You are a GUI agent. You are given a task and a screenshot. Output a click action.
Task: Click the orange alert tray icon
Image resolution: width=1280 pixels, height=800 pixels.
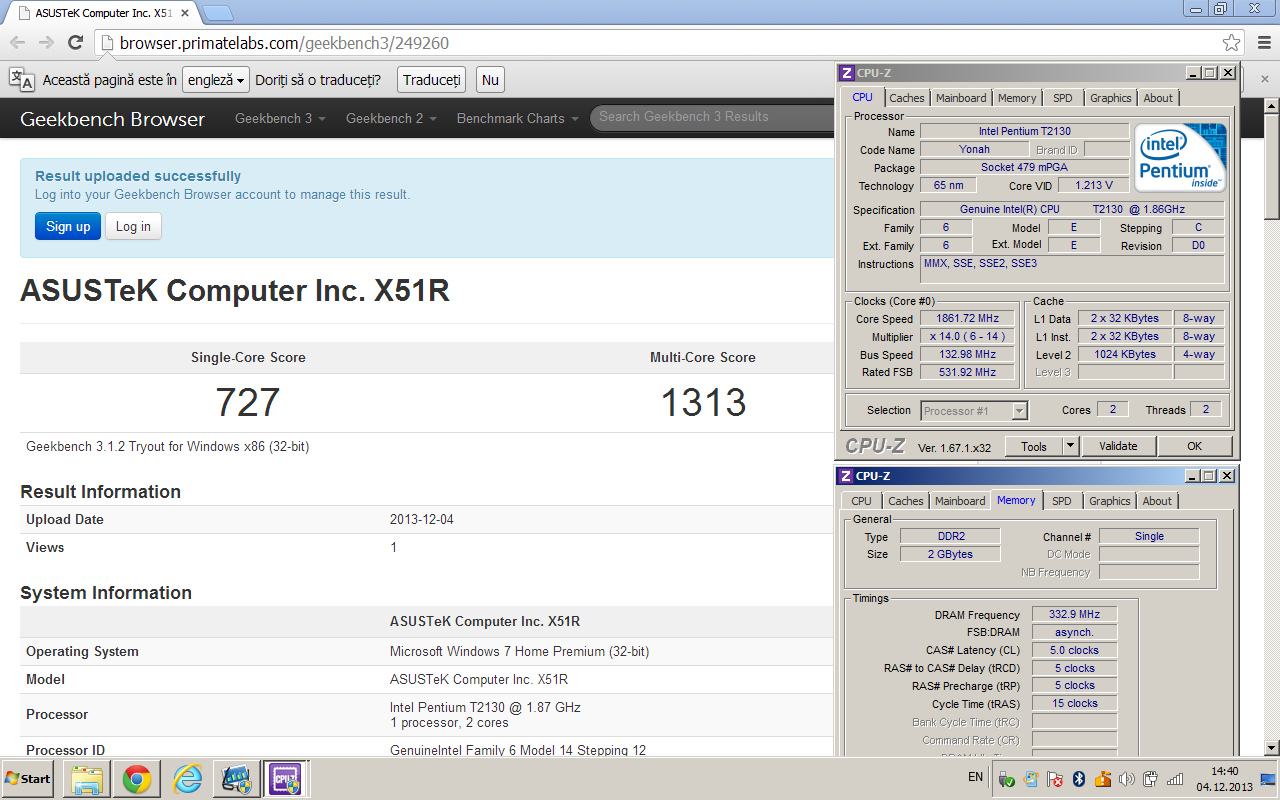pos(1103,779)
